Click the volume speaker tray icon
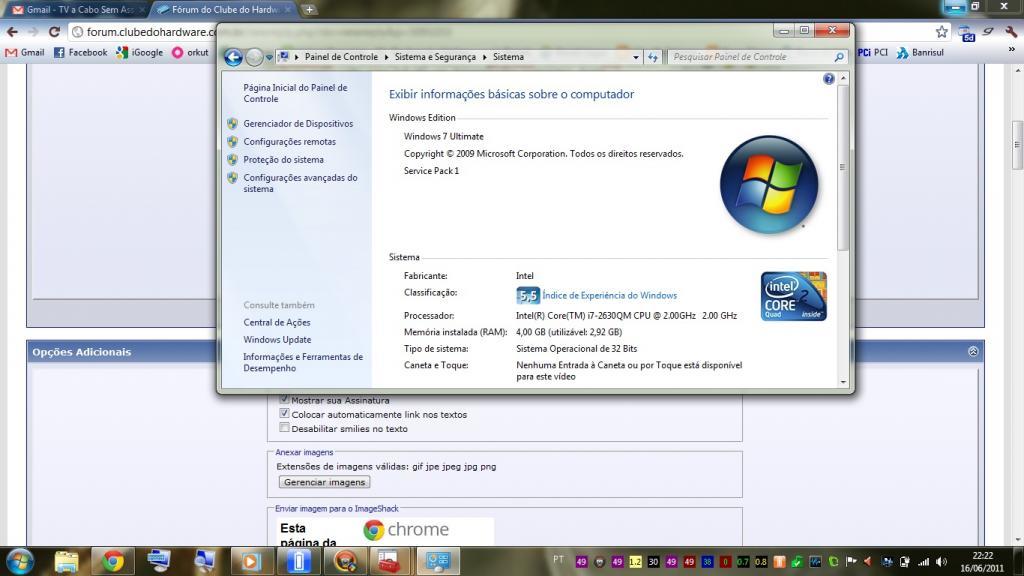This screenshot has height=576, width=1024. pyautogui.click(x=941, y=561)
